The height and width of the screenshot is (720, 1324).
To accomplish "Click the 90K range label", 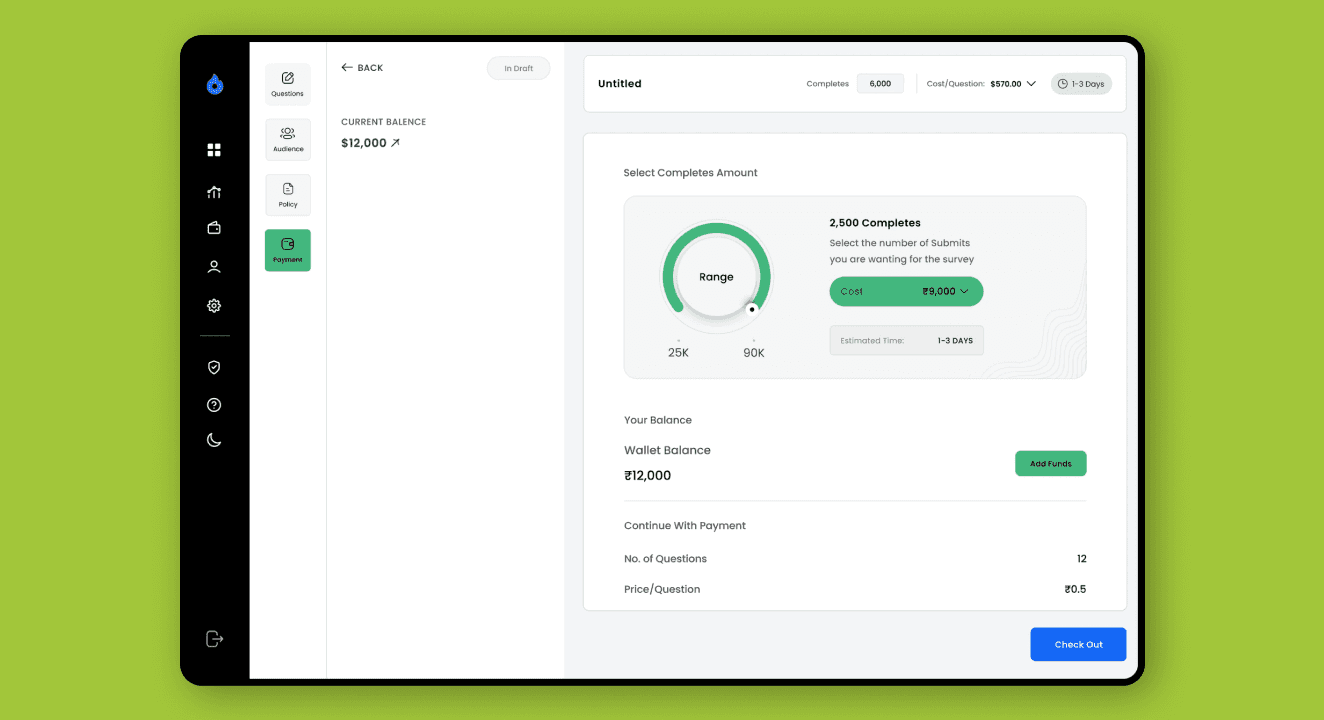I will [x=754, y=353].
